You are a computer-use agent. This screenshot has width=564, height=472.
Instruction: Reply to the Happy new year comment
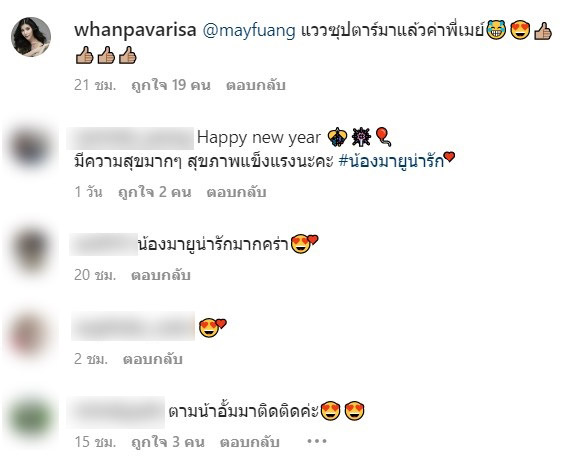[x=236, y=192]
